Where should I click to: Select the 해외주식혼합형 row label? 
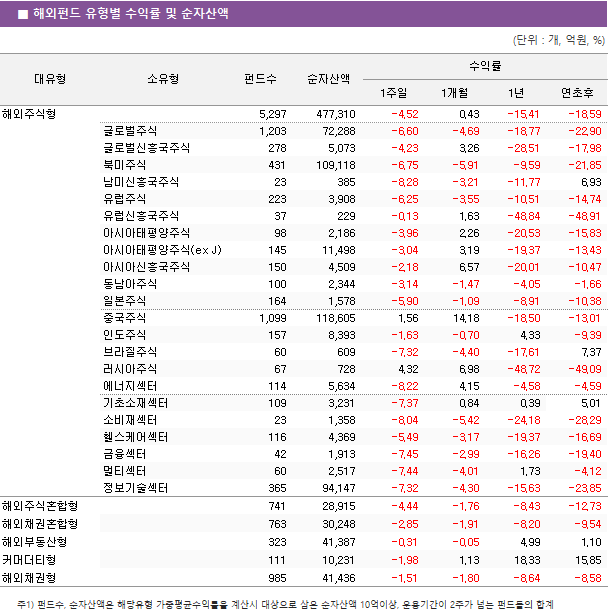(40, 506)
